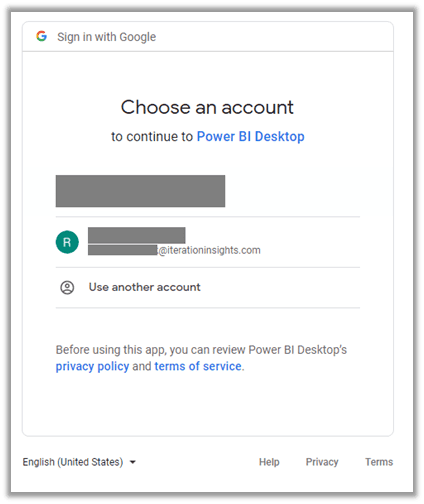Image resolution: width=424 pixels, height=504 pixels.
Task: Select the iterationinsights.com email account
Action: click(x=208, y=242)
